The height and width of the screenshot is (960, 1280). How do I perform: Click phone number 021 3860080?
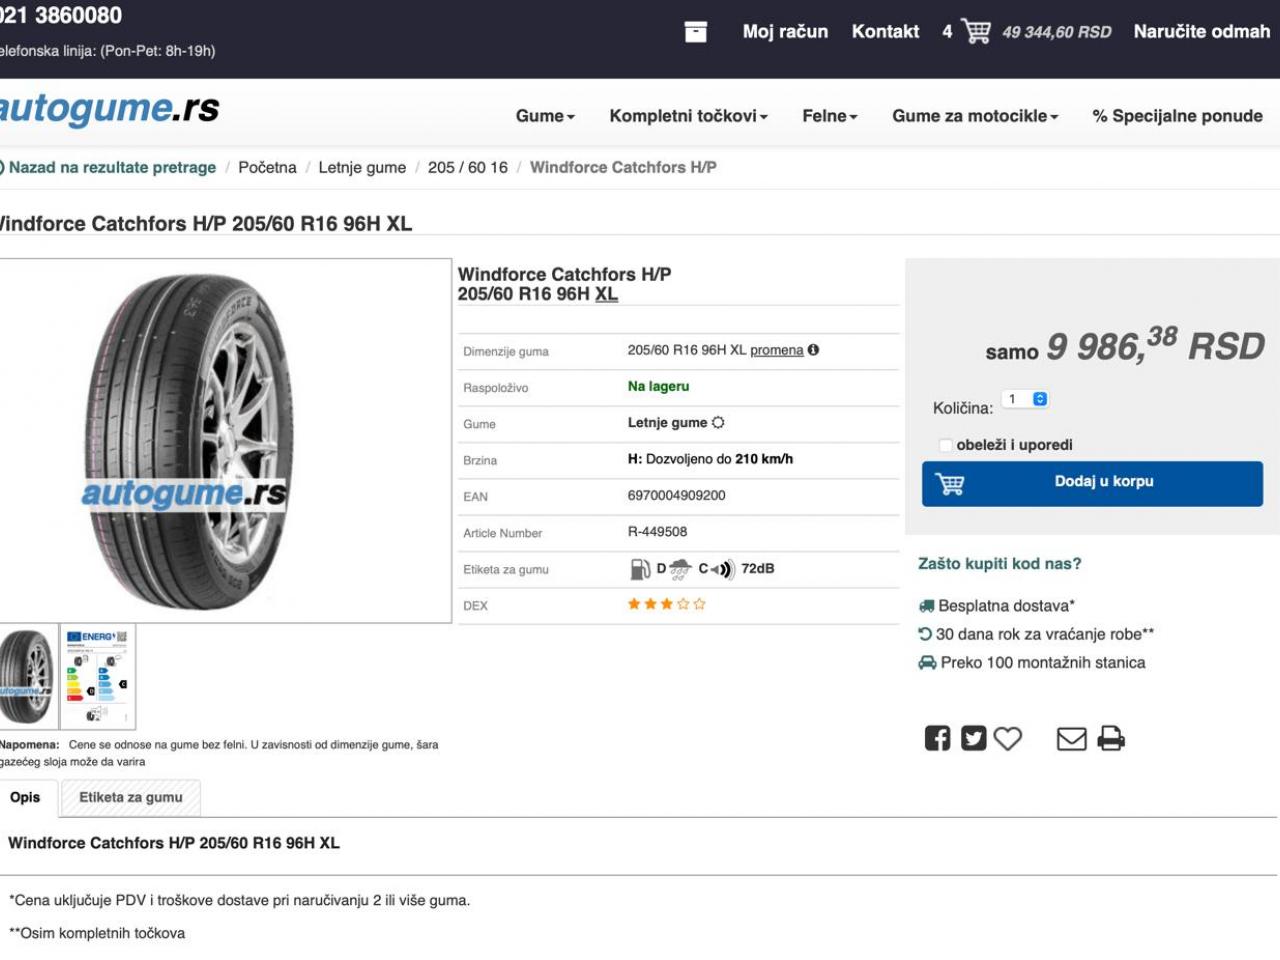click(x=60, y=15)
